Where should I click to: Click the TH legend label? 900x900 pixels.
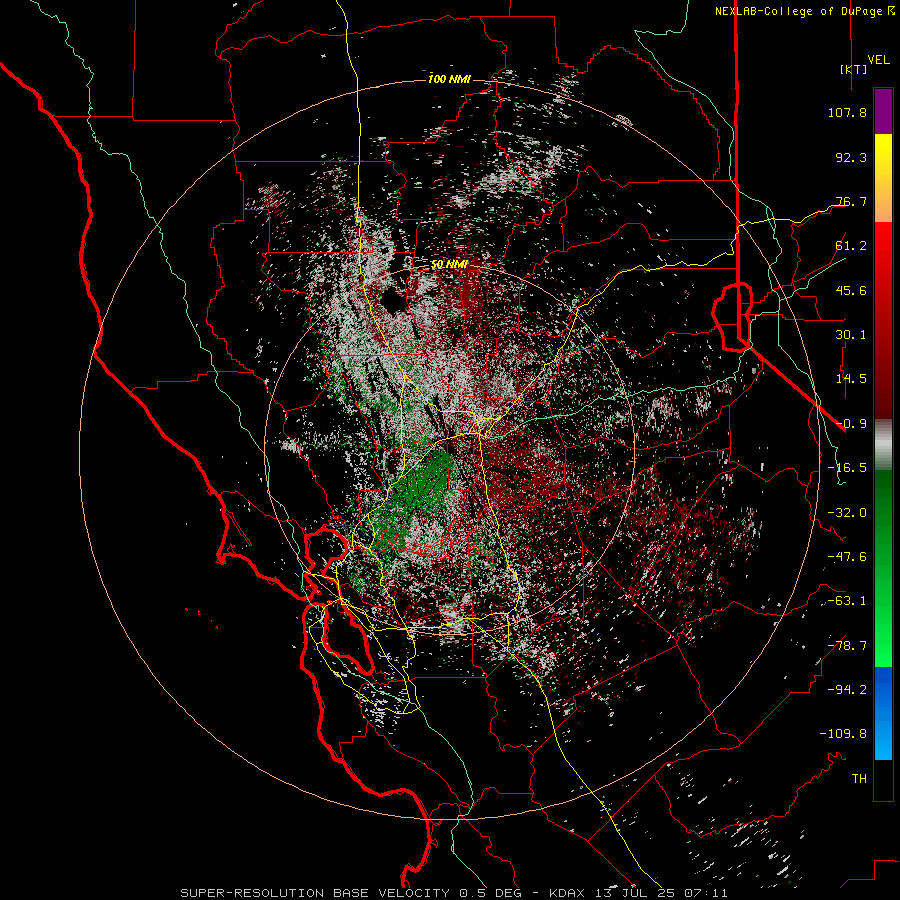point(859,779)
